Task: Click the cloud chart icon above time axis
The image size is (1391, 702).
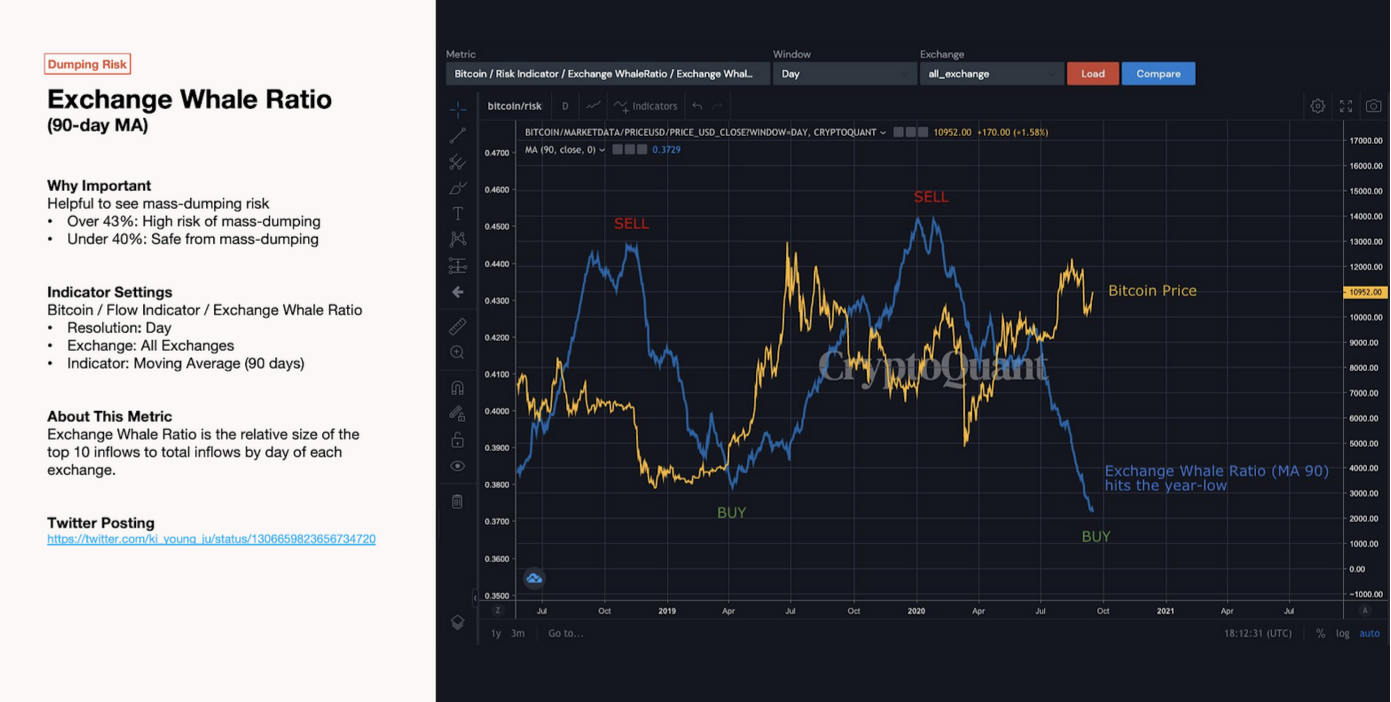Action: (534, 578)
